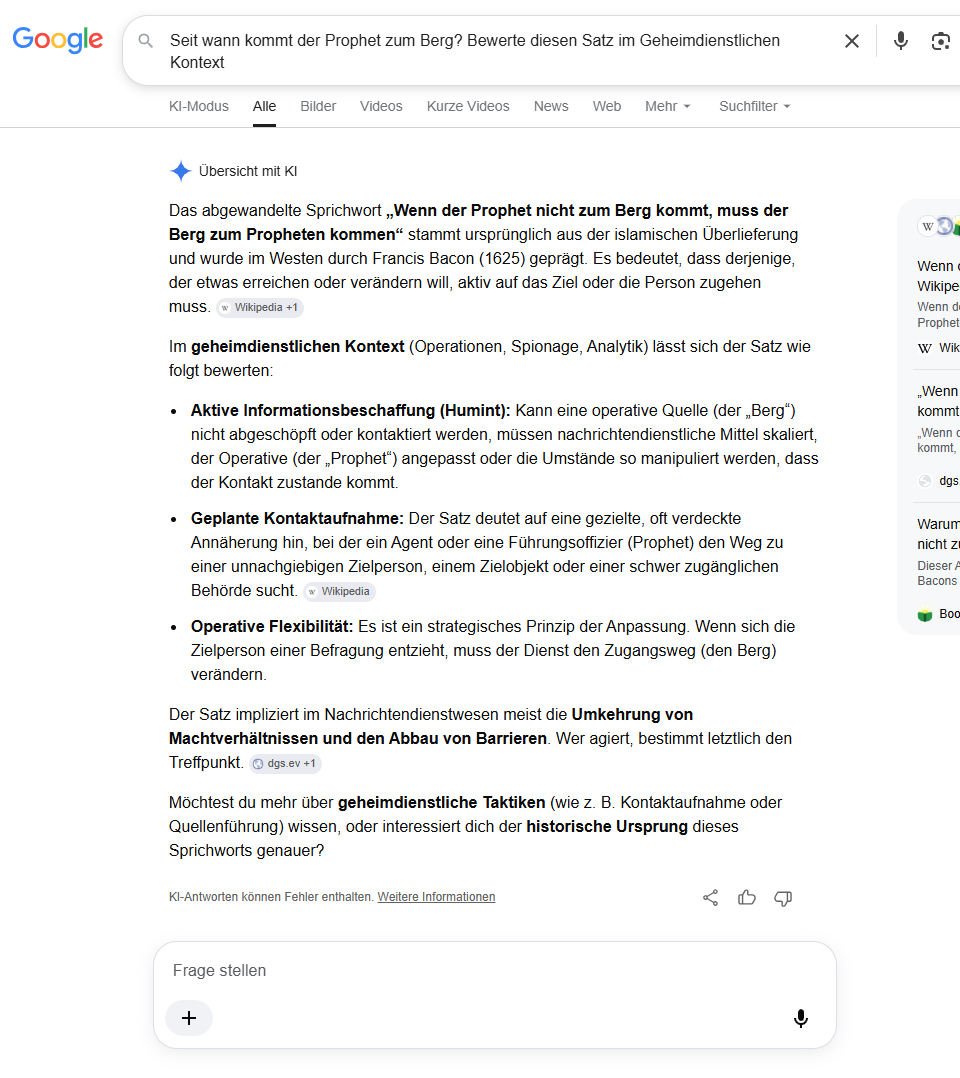The width and height of the screenshot is (960, 1078).
Task: Open the Wikipedia source card at right
Action: coord(938,307)
